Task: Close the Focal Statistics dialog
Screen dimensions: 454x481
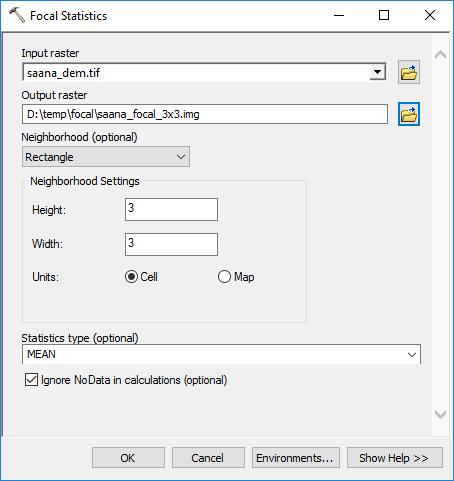Action: click(x=430, y=15)
